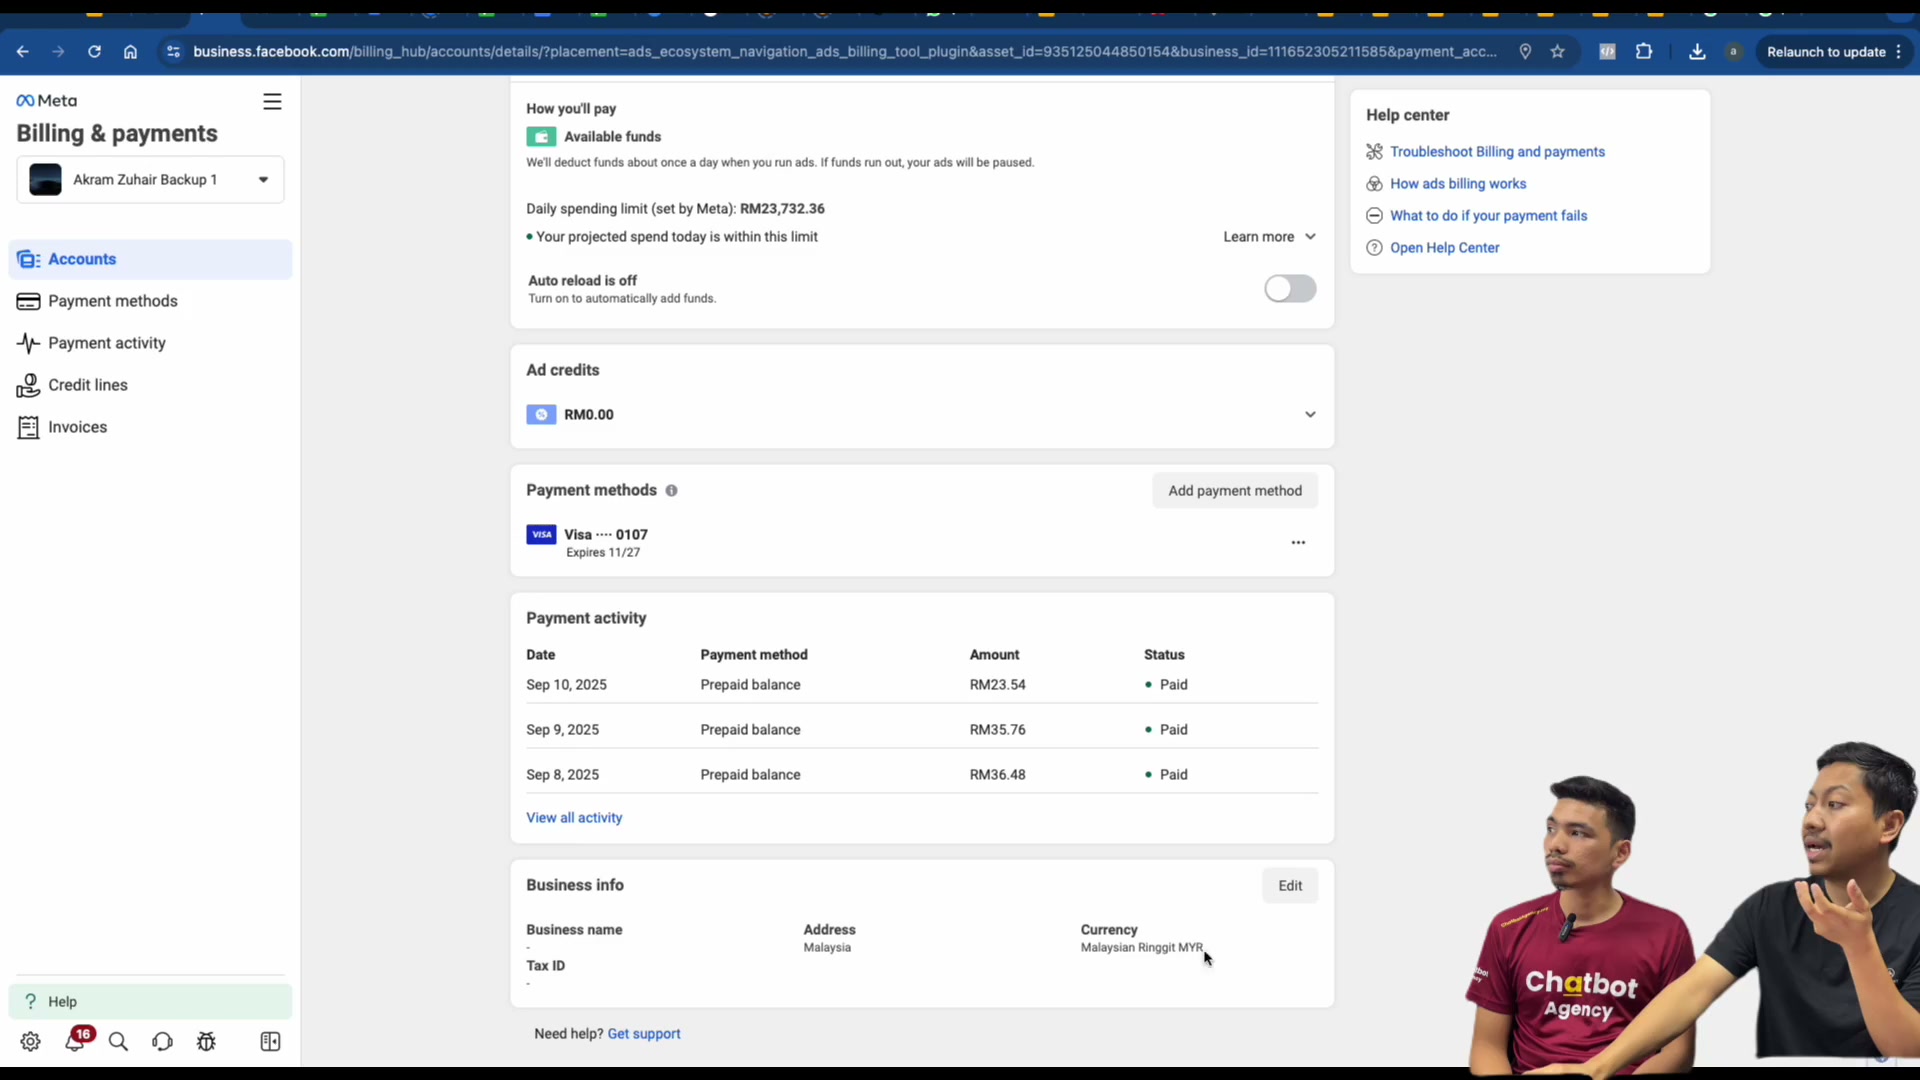Turn on the Auto reload toggle
The height and width of the screenshot is (1080, 1920).
1290,289
